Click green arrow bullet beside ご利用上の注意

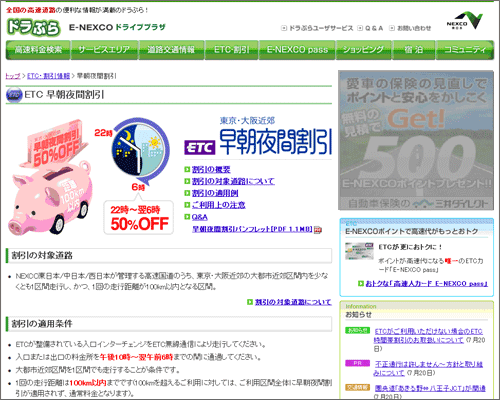coord(187,205)
